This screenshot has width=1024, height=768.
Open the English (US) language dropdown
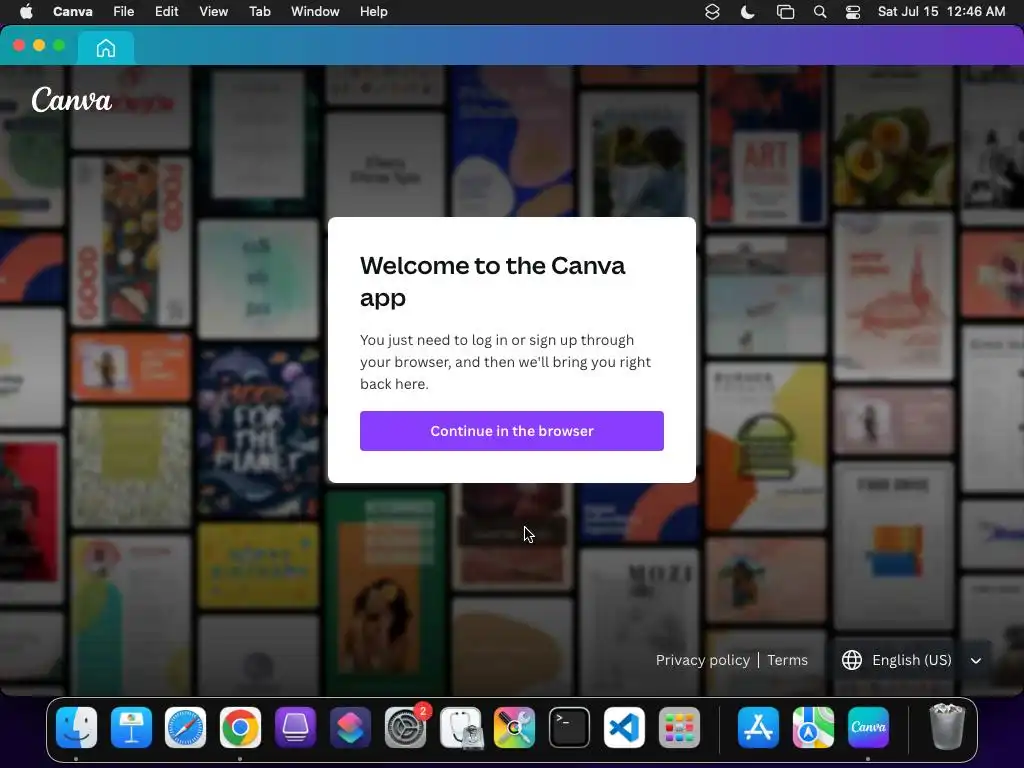[912, 660]
